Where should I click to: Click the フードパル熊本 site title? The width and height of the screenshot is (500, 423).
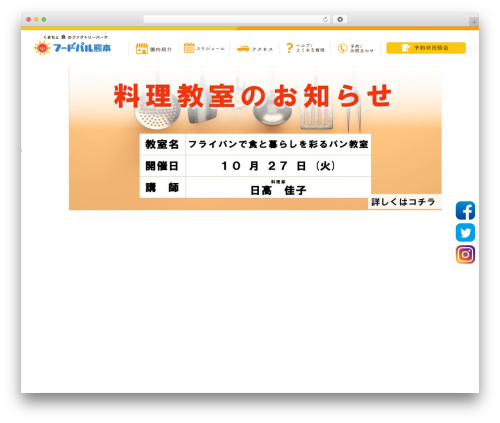(x=82, y=48)
